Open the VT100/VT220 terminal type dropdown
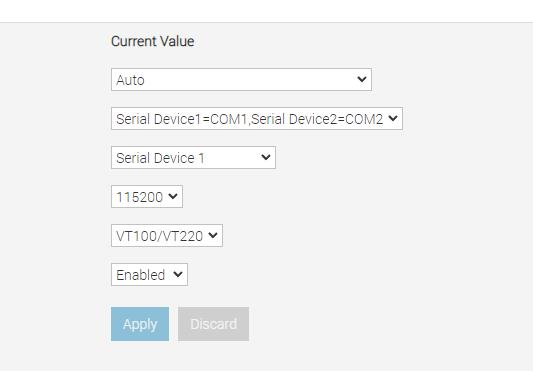This screenshot has height=371, width=533. pyautogui.click(x=167, y=235)
